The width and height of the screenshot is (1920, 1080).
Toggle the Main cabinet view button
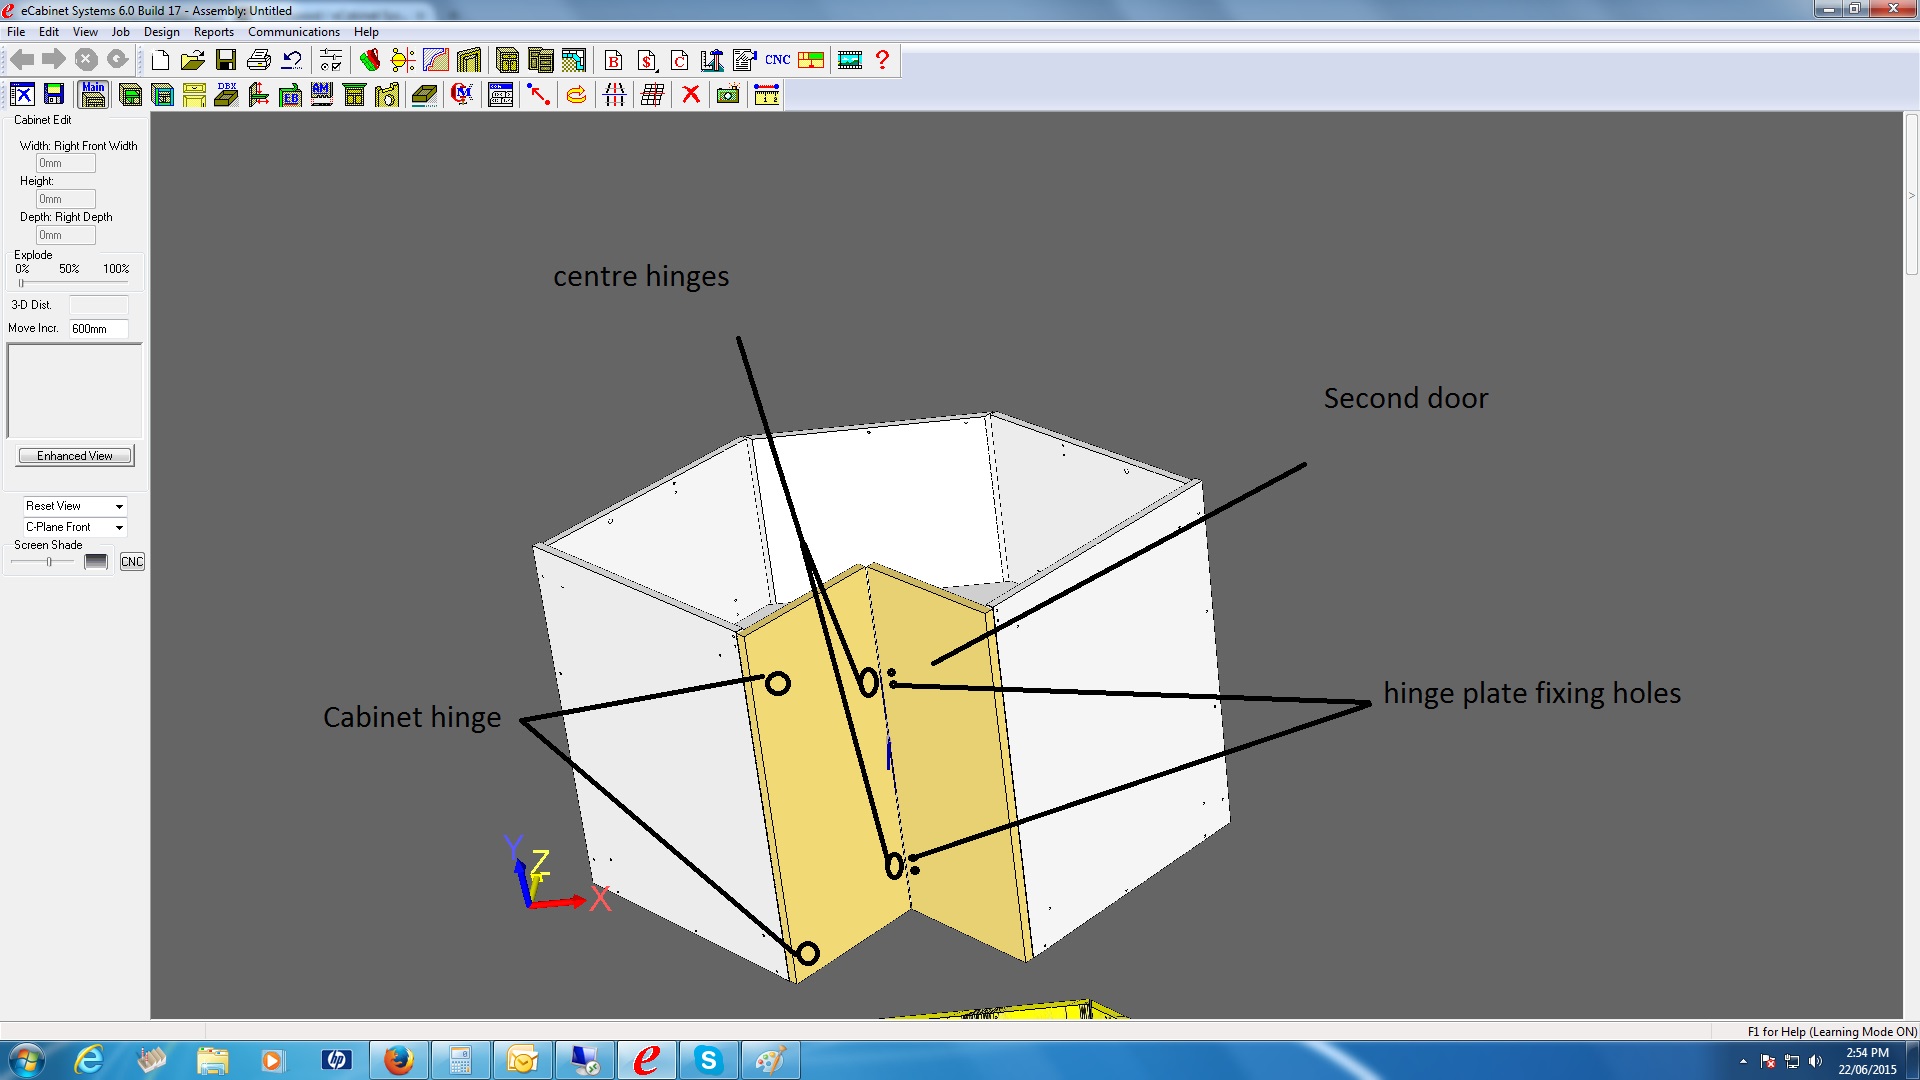pyautogui.click(x=93, y=95)
